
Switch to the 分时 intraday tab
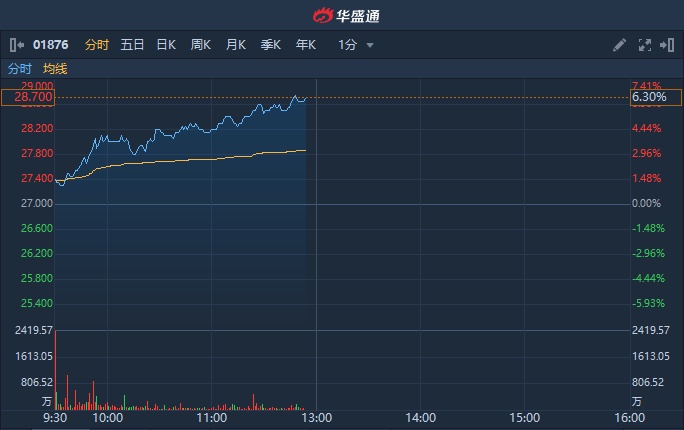click(x=96, y=45)
